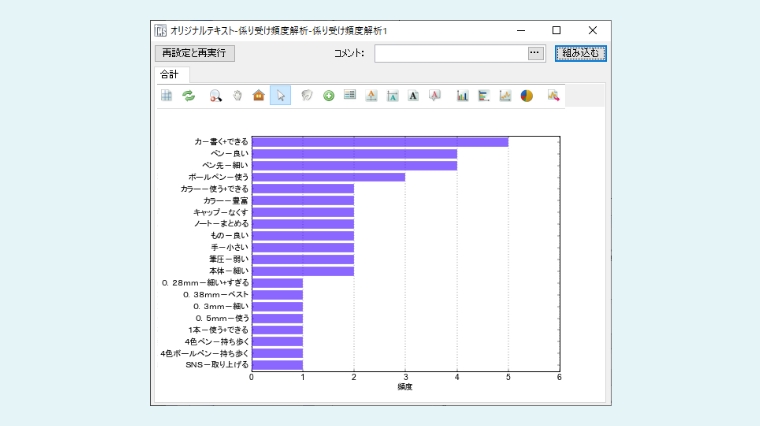Click the green plus add icon
Viewport: 760px width, 426px height.
[x=329, y=96]
